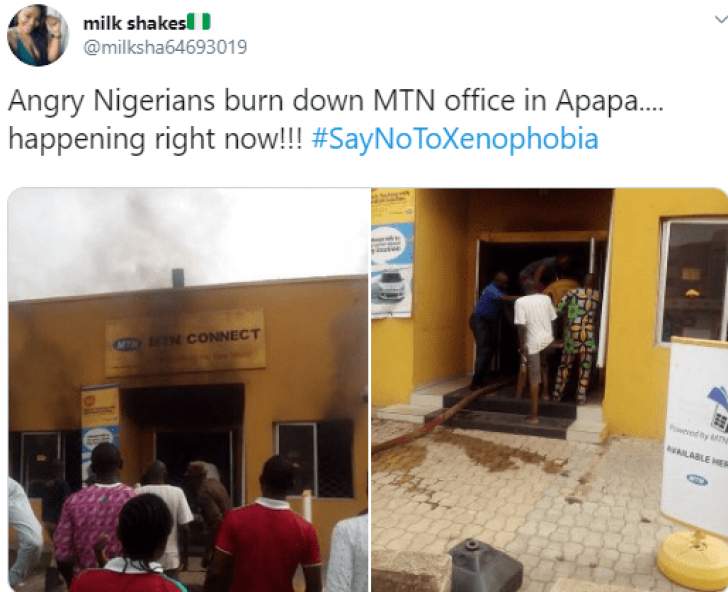Open the right photo of the yellow entrance

click(x=549, y=389)
